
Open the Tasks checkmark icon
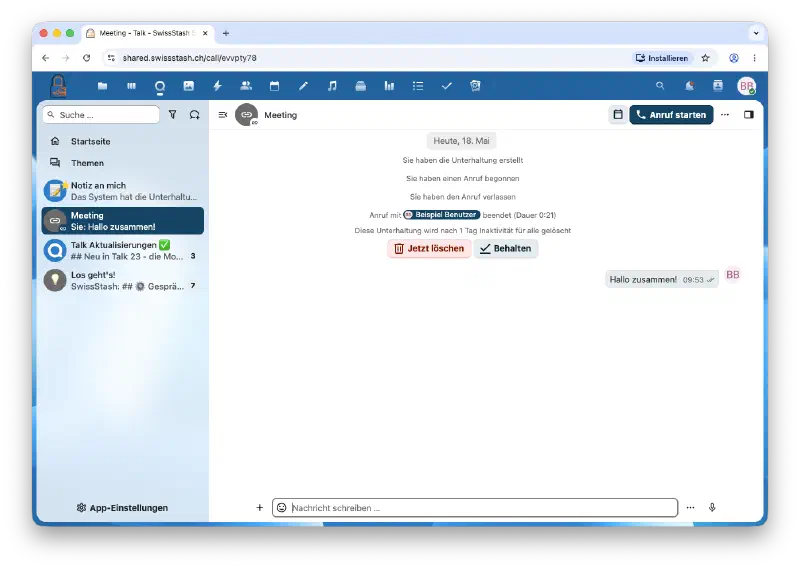point(446,86)
